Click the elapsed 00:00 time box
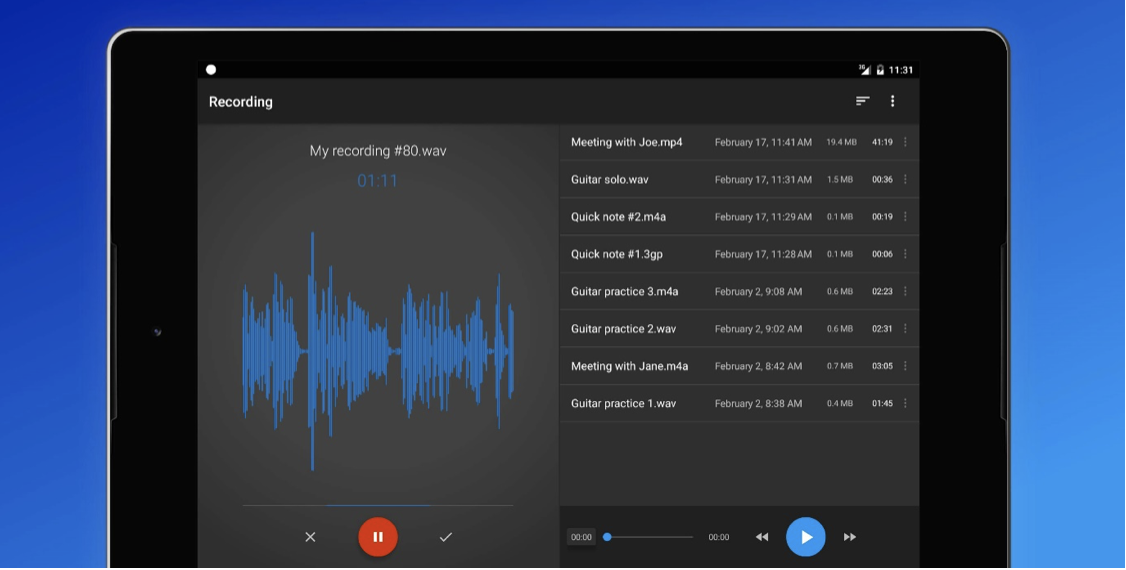 (581, 537)
